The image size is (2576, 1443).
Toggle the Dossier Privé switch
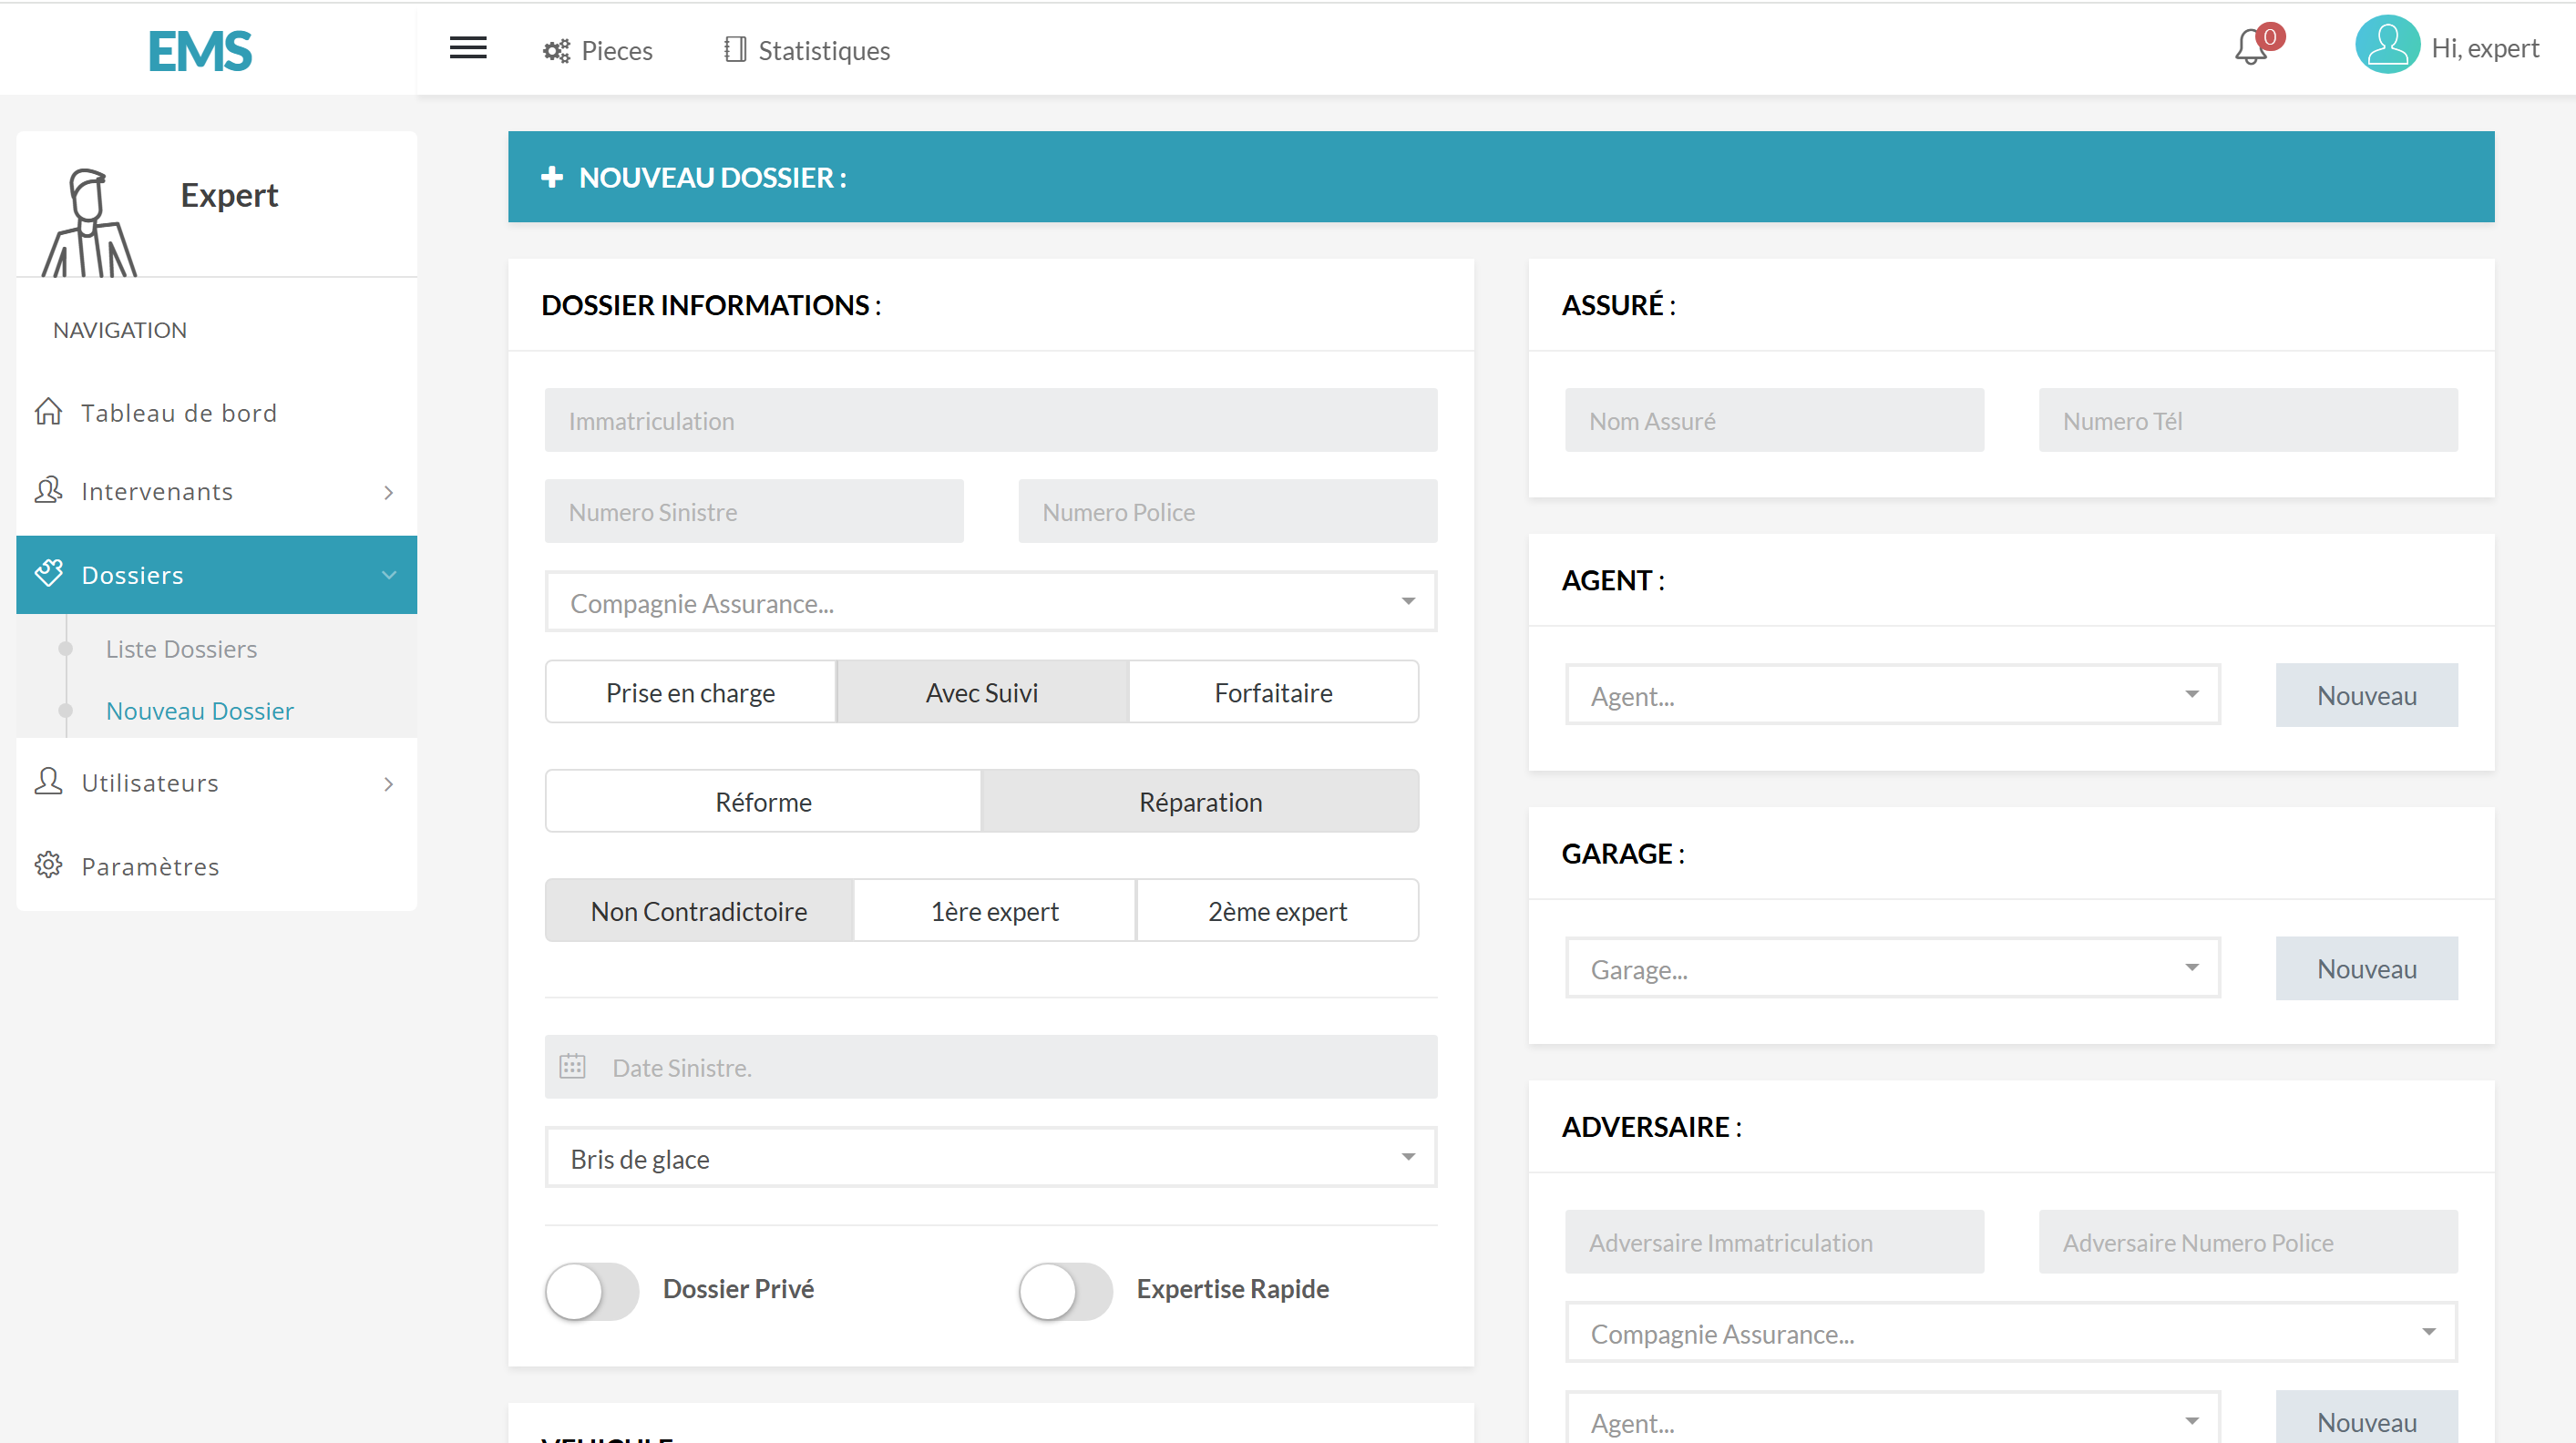[x=591, y=1290]
